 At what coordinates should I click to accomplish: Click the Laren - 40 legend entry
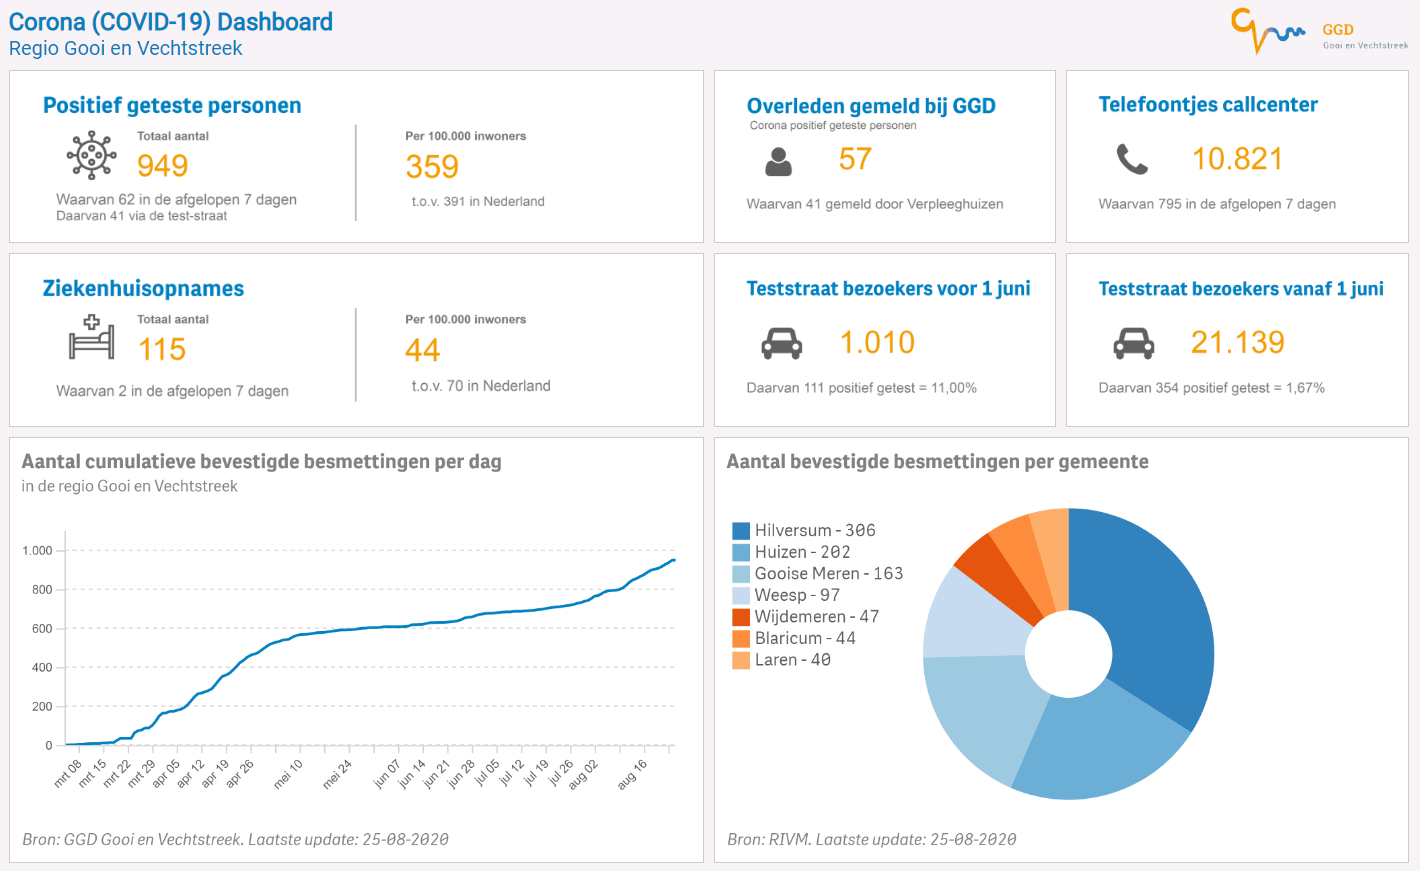[792, 660]
